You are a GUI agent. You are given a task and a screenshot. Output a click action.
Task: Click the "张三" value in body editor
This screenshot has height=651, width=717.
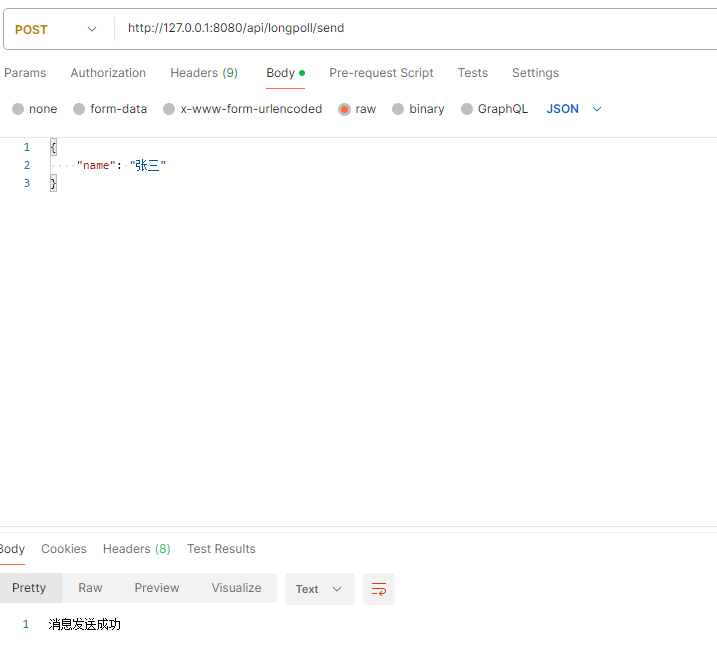[148, 165]
